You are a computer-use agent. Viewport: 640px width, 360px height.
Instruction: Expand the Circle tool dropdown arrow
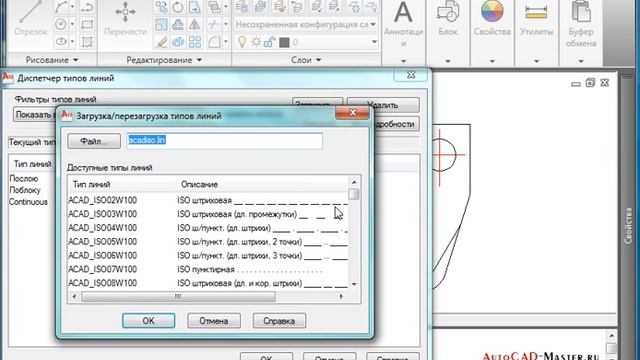(72, 24)
